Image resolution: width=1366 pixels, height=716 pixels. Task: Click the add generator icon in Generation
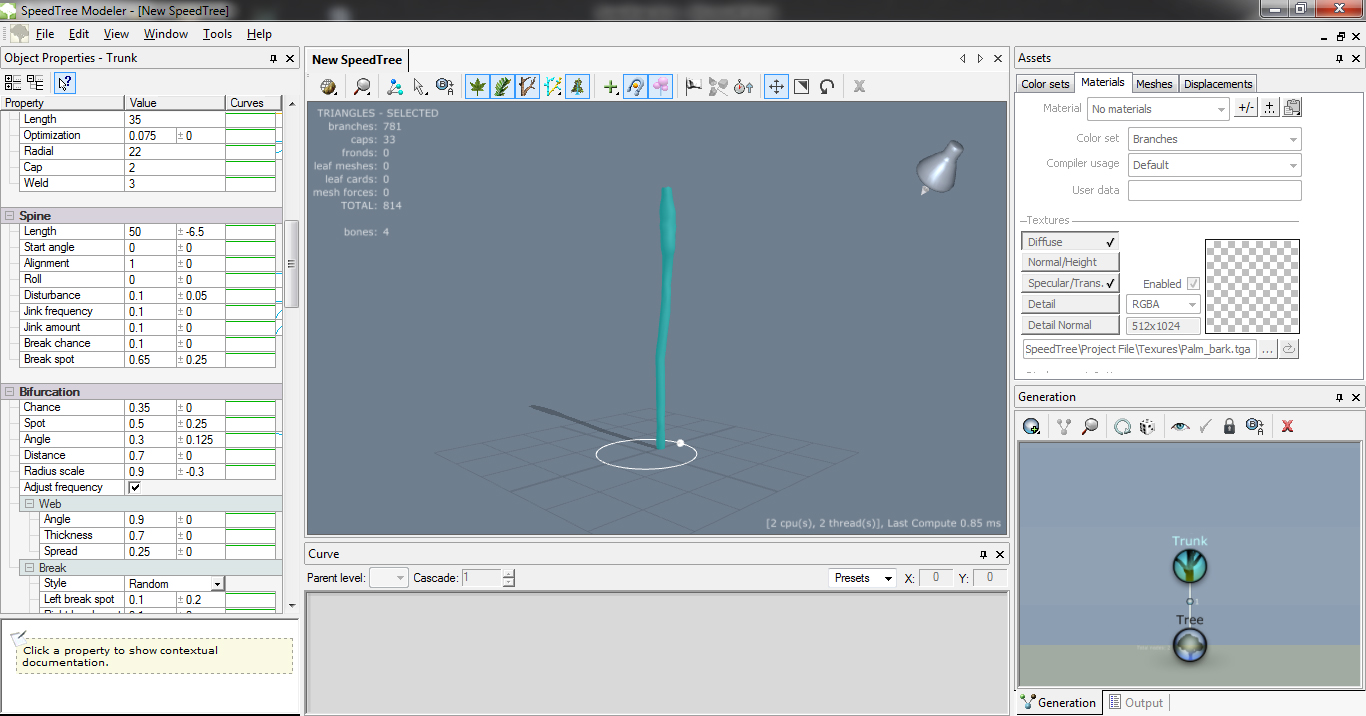(1032, 426)
